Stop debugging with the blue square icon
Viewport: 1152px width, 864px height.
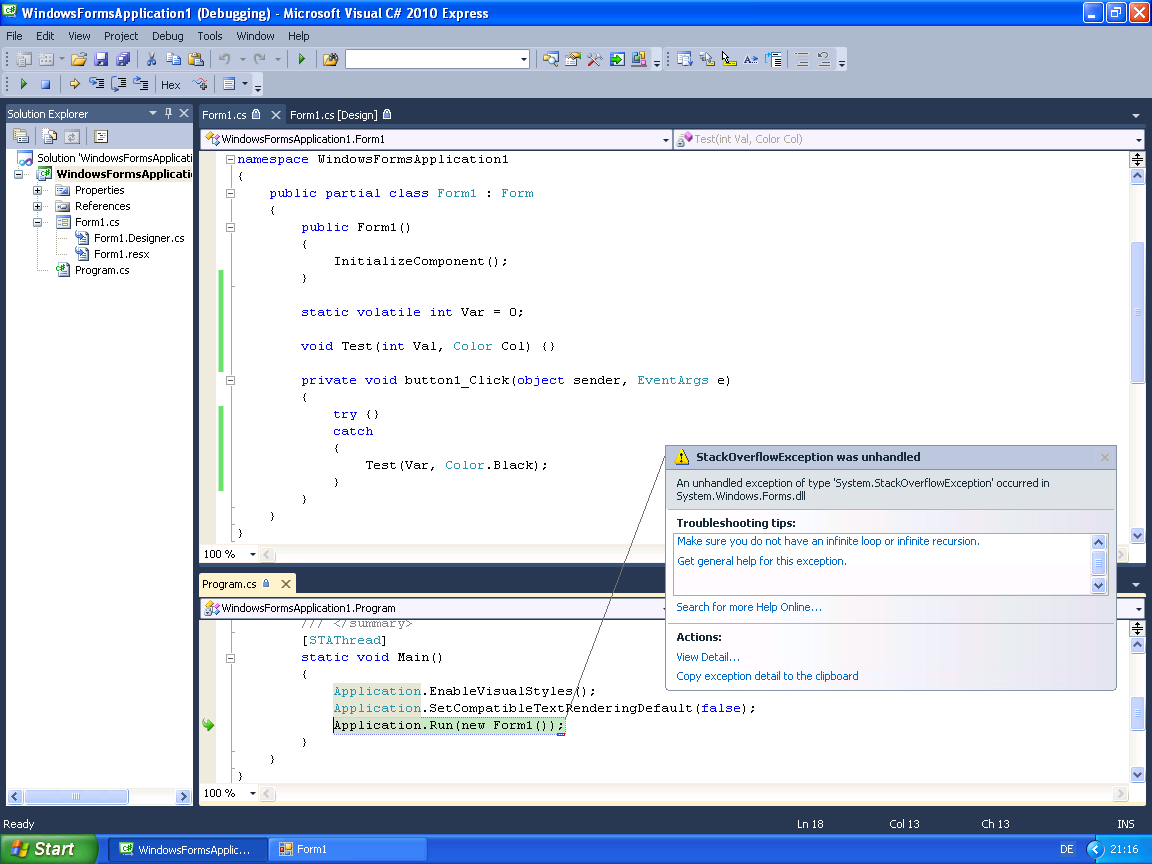[46, 84]
